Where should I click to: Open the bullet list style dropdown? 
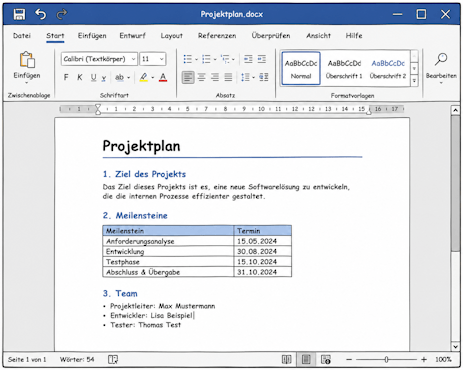click(196, 60)
